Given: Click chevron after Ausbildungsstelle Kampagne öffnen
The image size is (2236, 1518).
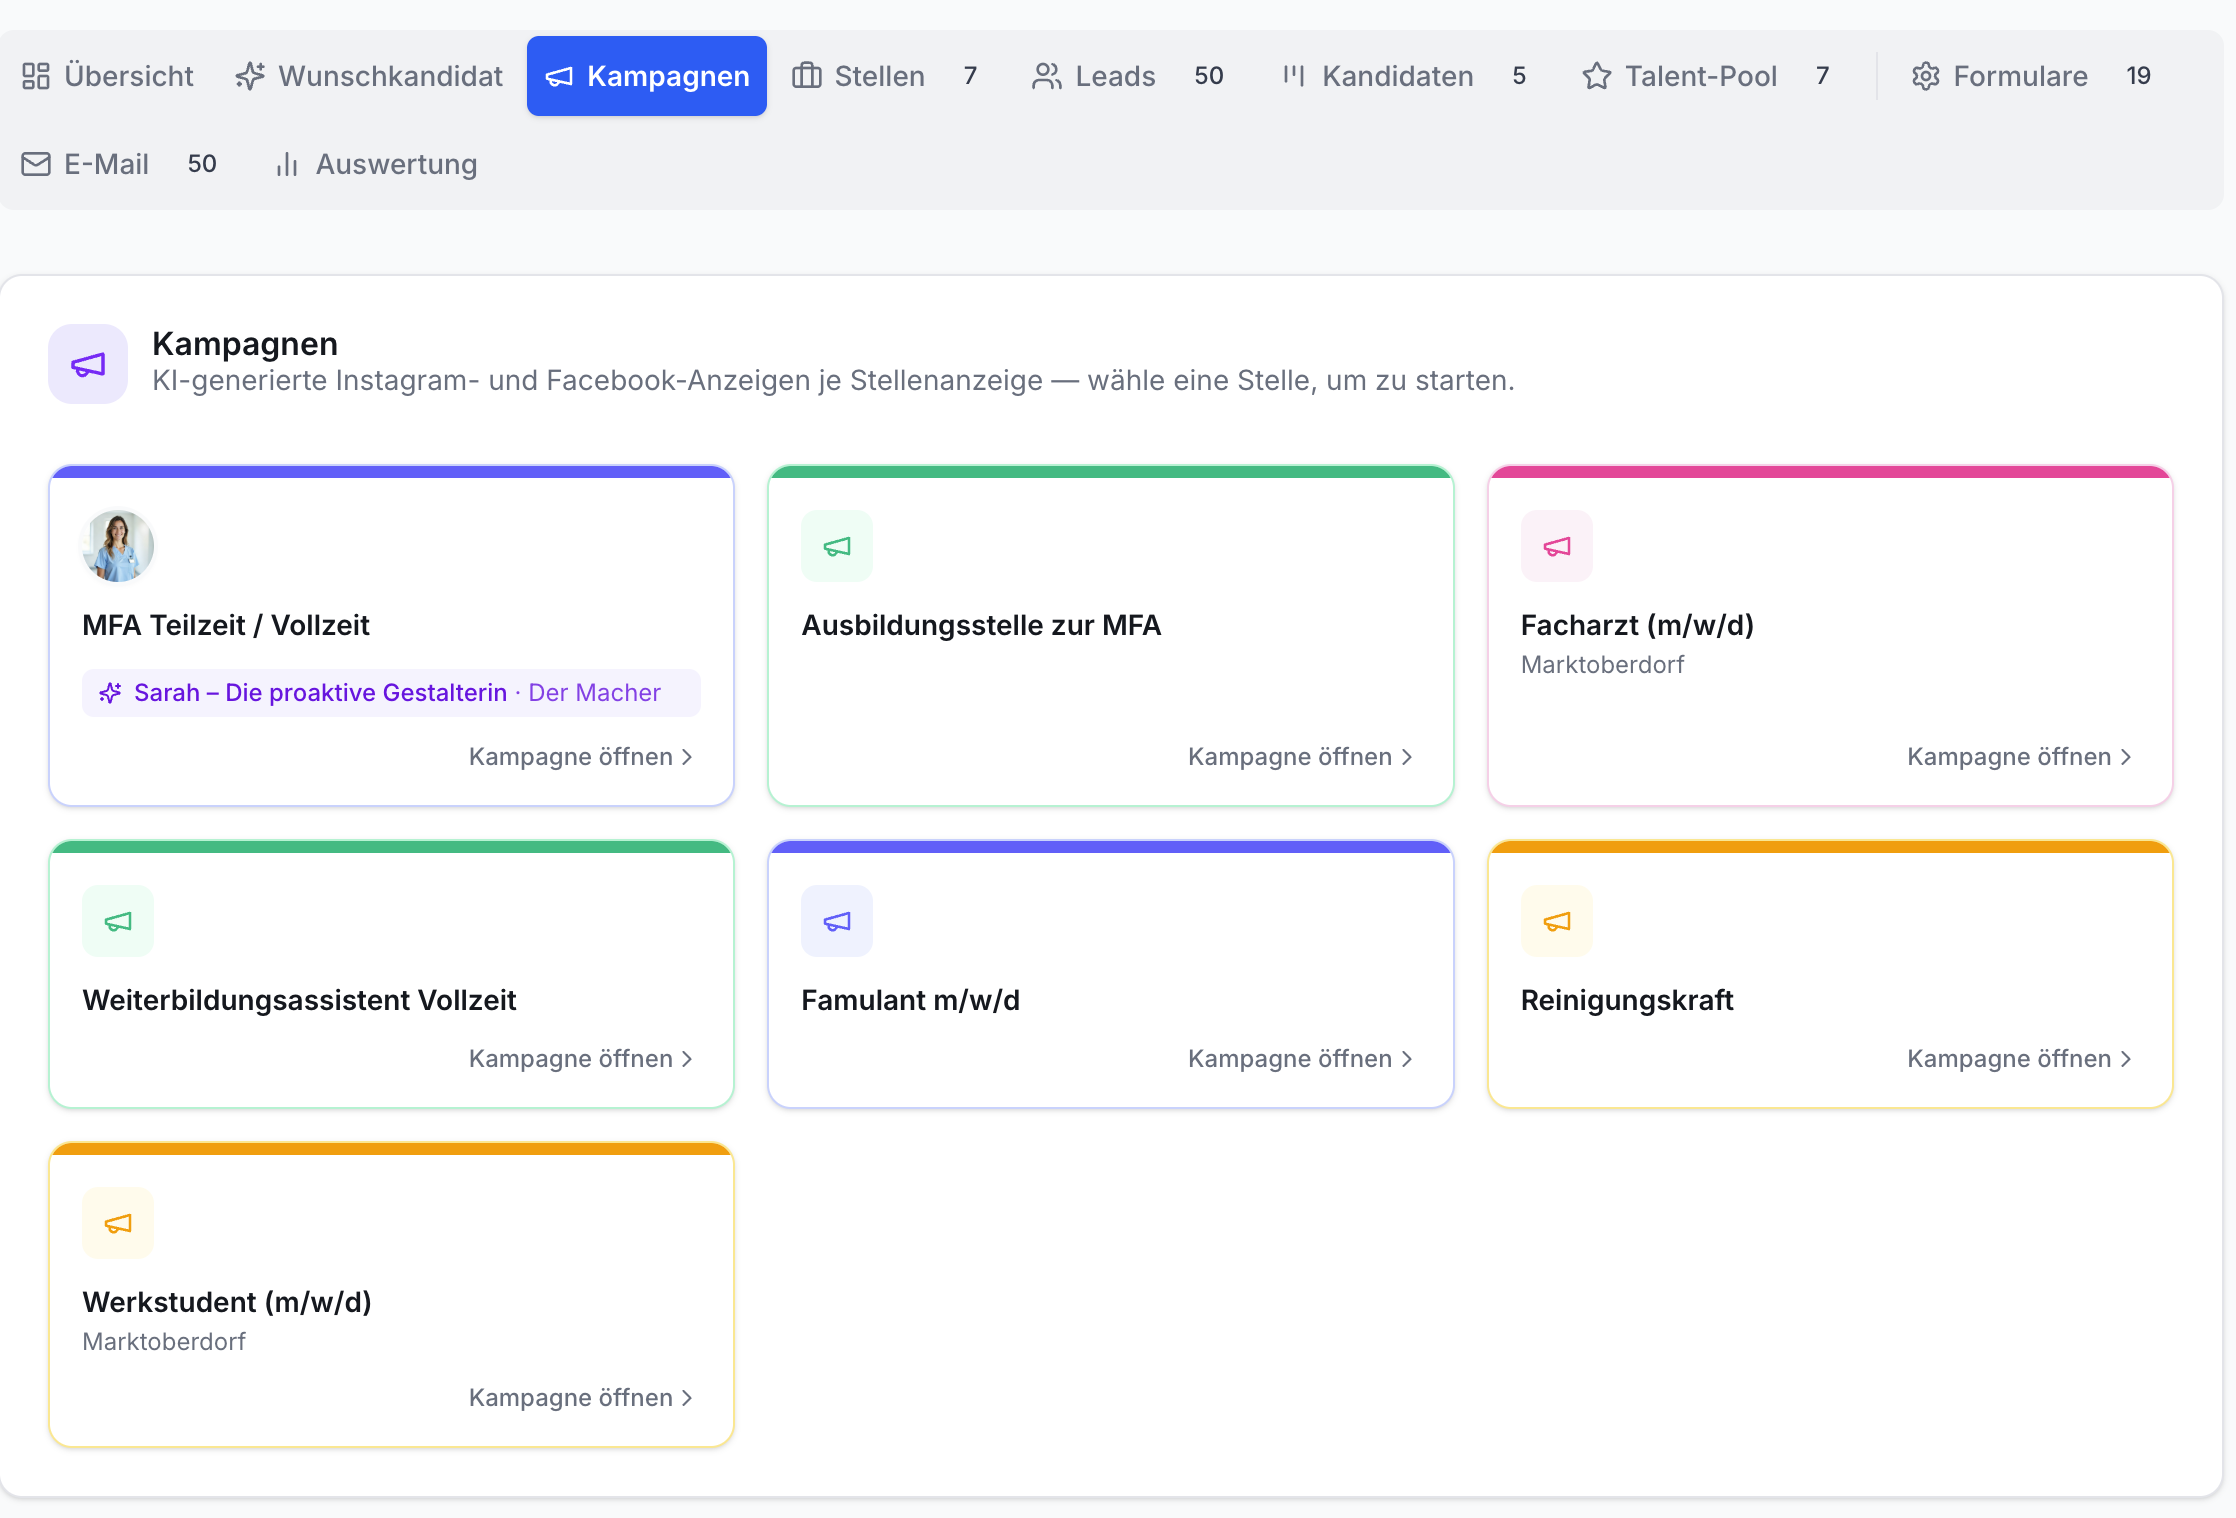Looking at the screenshot, I should [1407, 758].
